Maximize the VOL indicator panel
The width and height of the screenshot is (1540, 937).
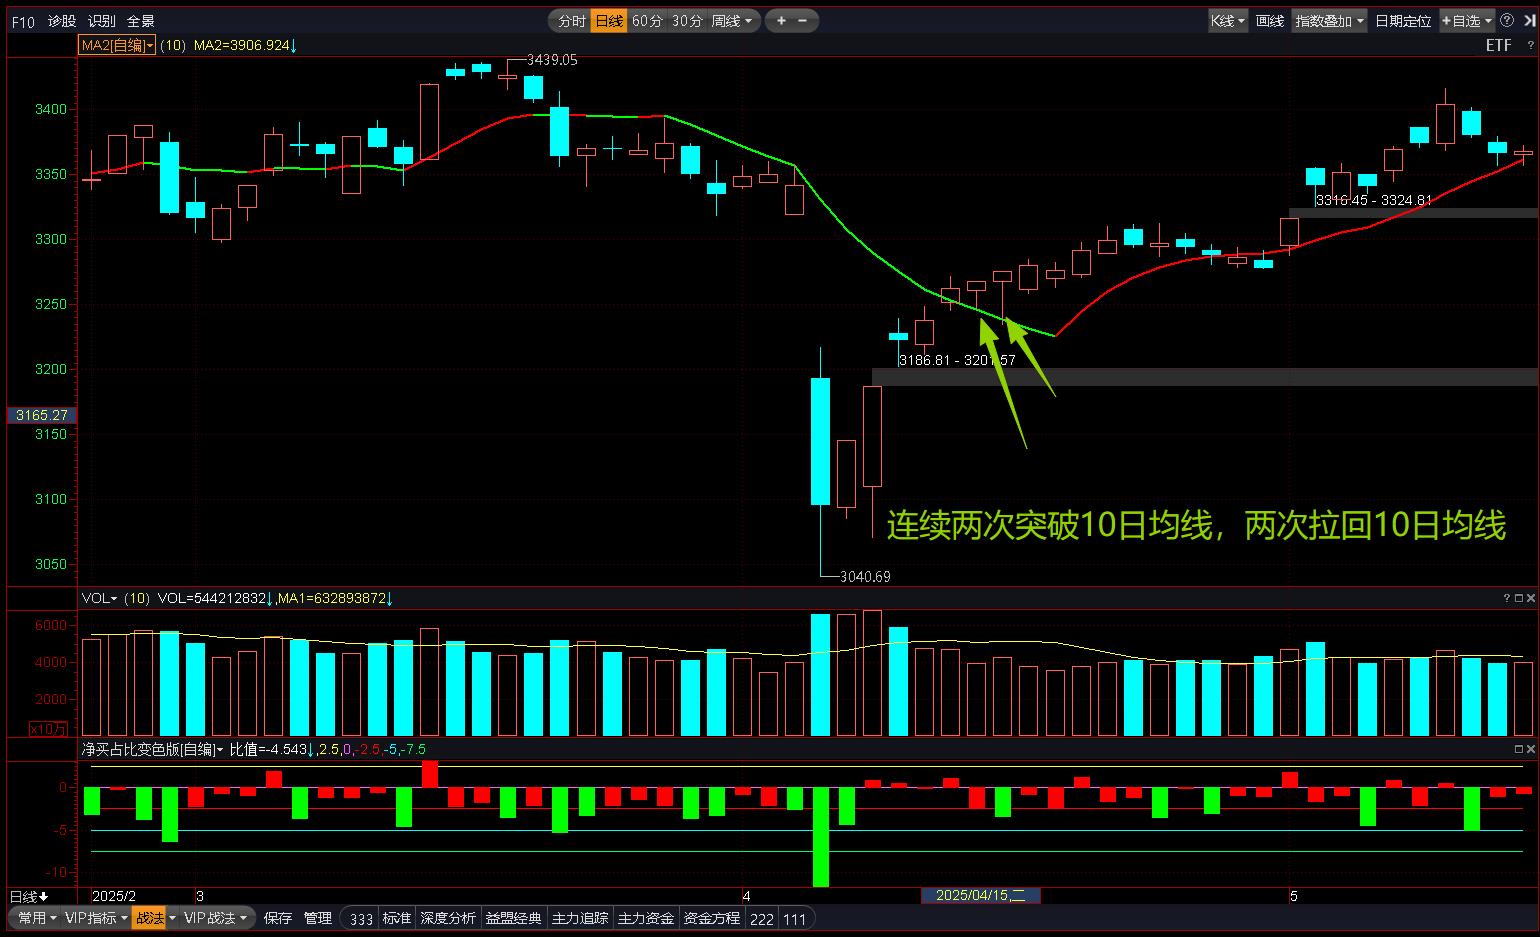tap(1519, 598)
